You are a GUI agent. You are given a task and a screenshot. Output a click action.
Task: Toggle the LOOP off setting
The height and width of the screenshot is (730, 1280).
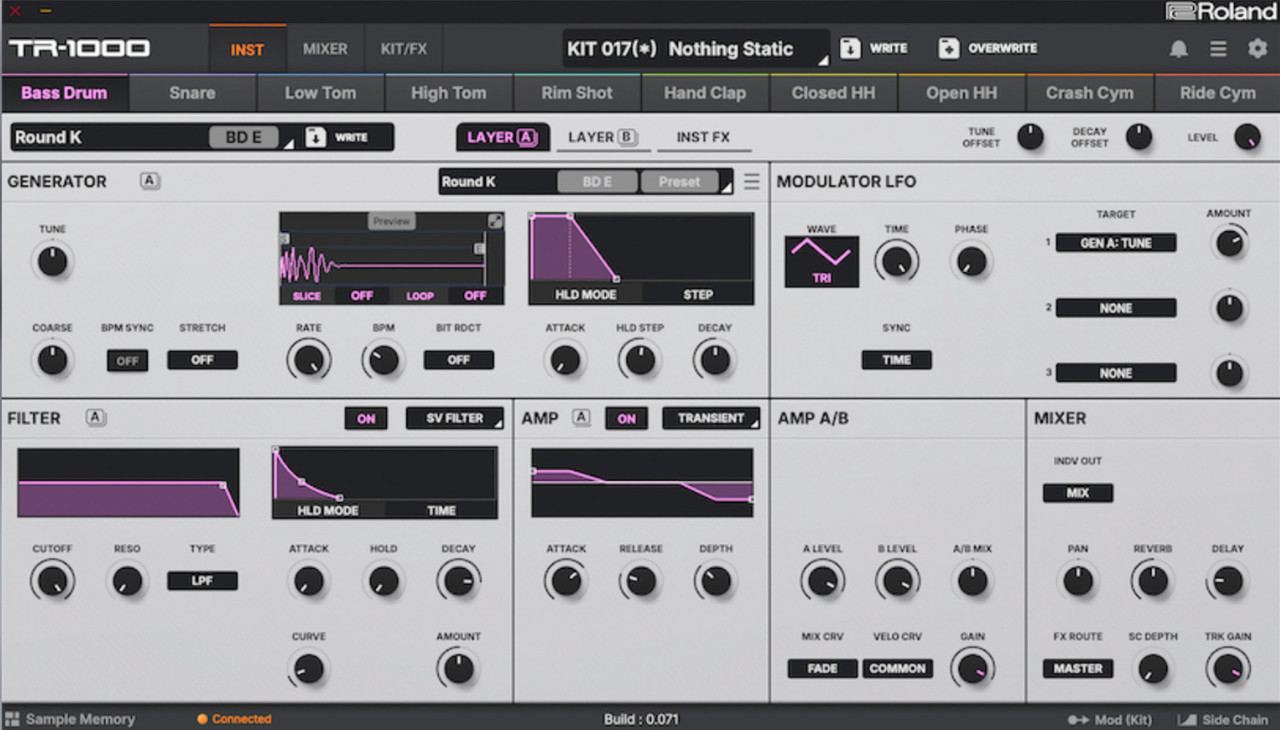point(475,296)
